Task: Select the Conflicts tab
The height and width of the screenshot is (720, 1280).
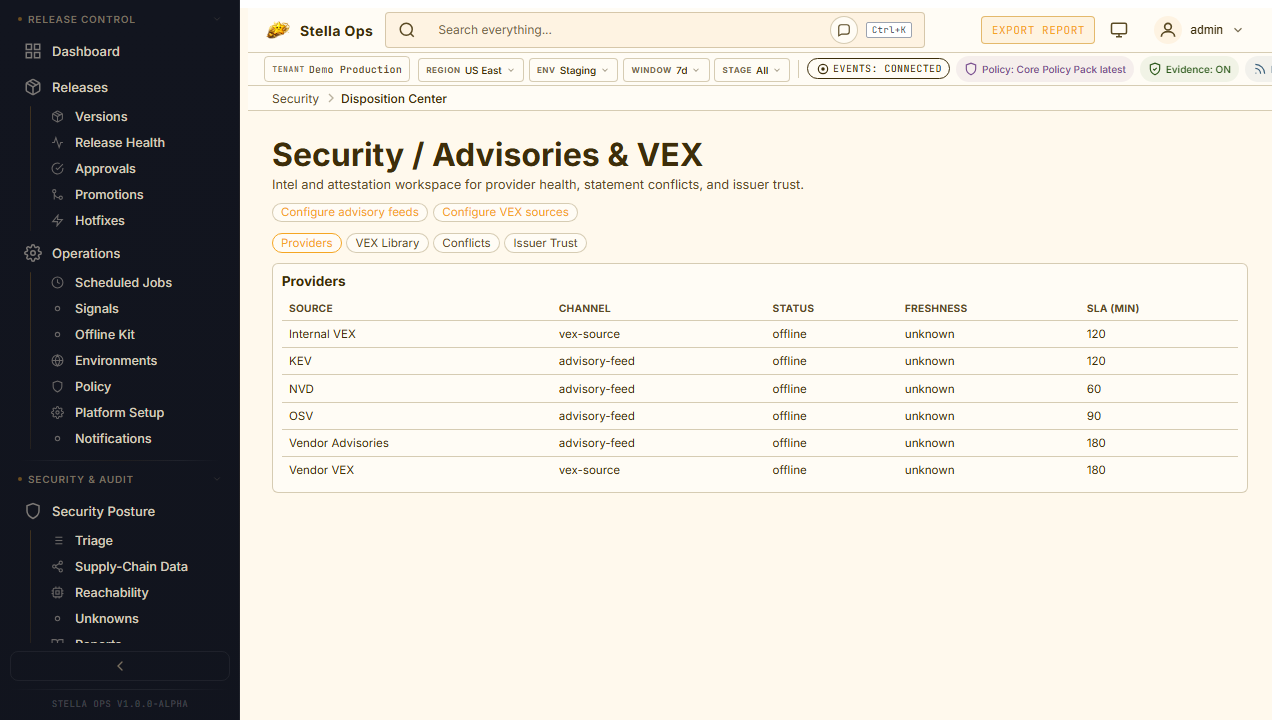Action: point(466,243)
